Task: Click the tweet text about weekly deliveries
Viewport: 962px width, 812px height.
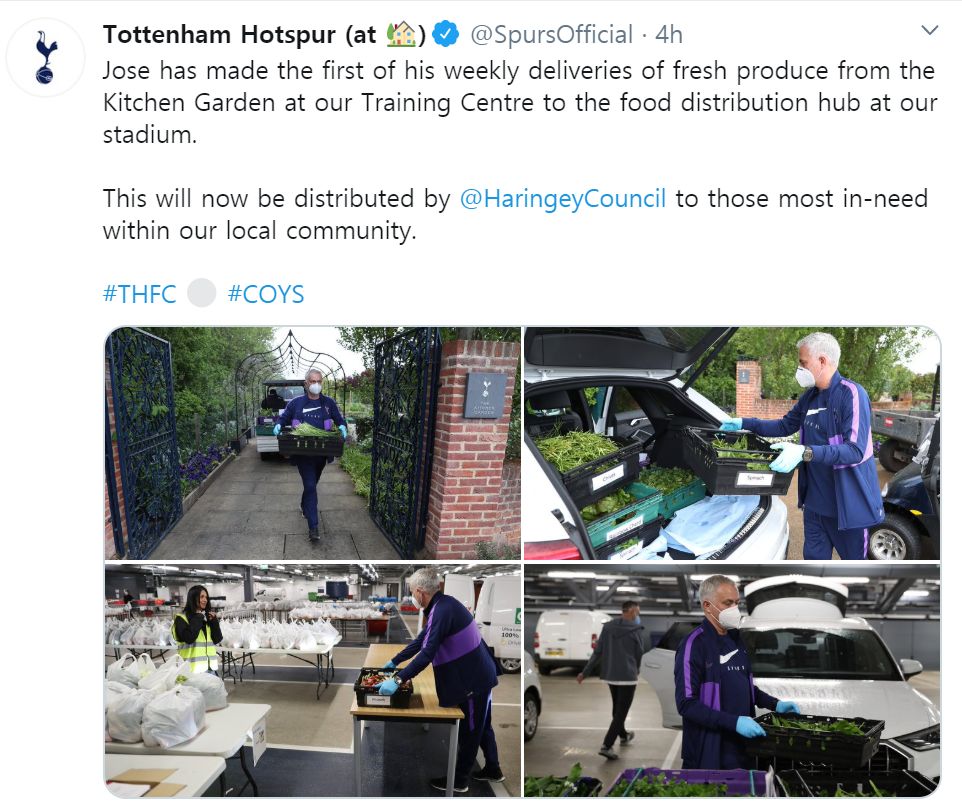Action: point(520,103)
